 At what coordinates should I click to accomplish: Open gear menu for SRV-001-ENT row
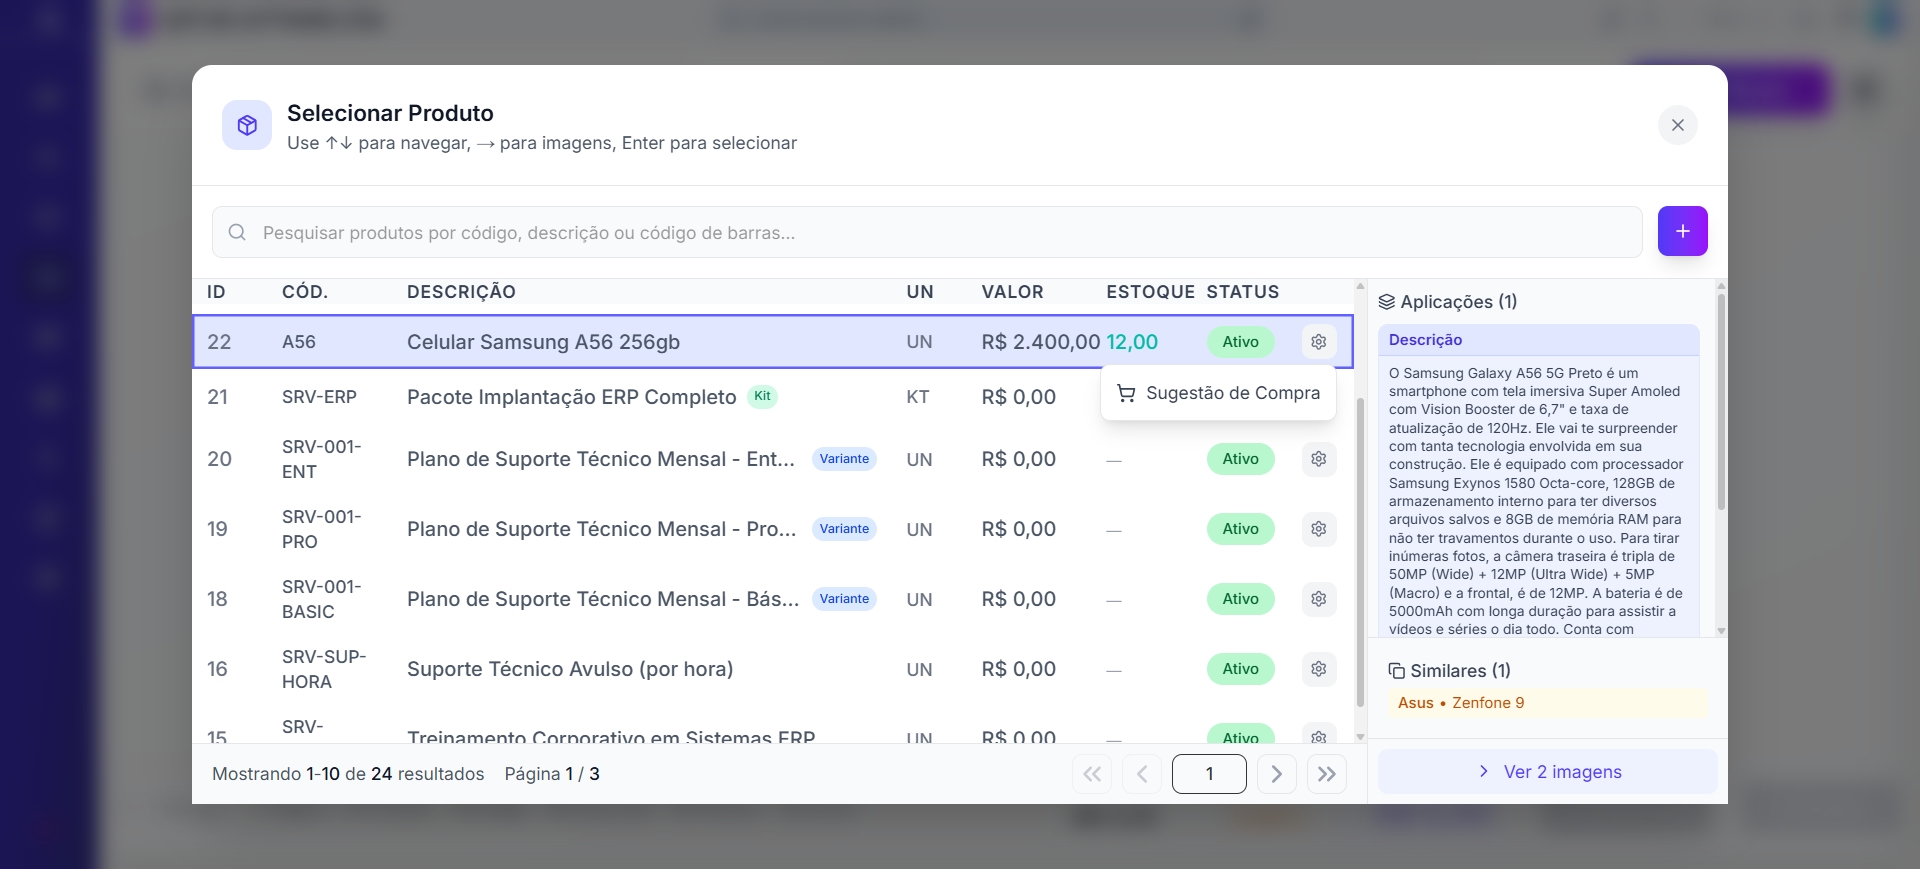[x=1318, y=459]
